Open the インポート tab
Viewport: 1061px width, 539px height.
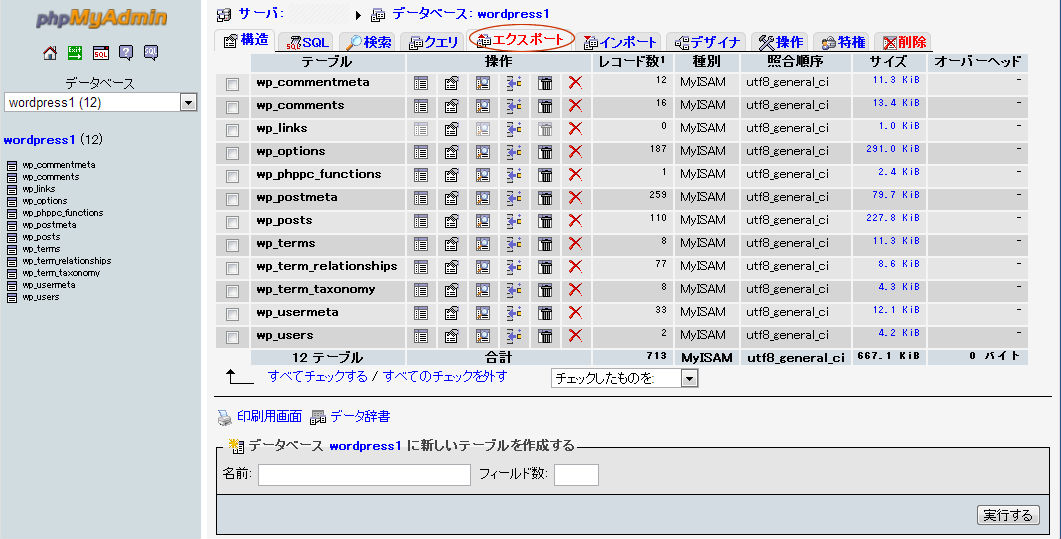point(620,42)
